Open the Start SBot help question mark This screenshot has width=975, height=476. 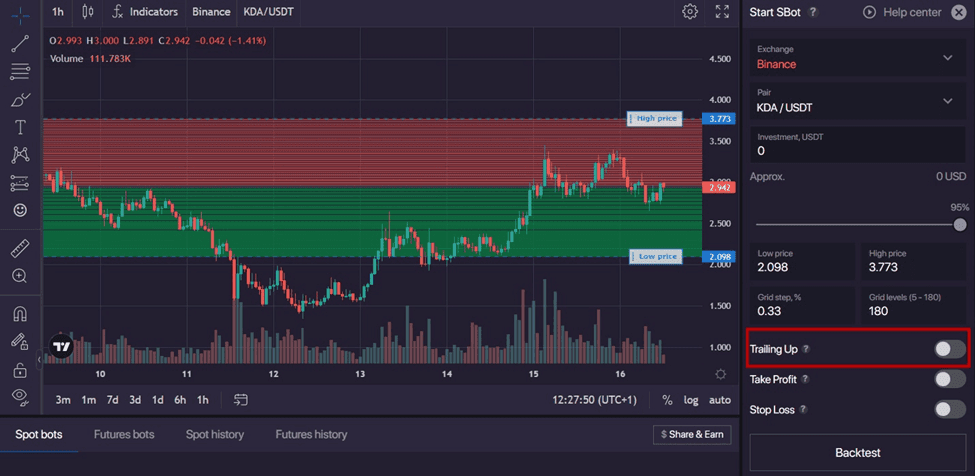point(813,12)
